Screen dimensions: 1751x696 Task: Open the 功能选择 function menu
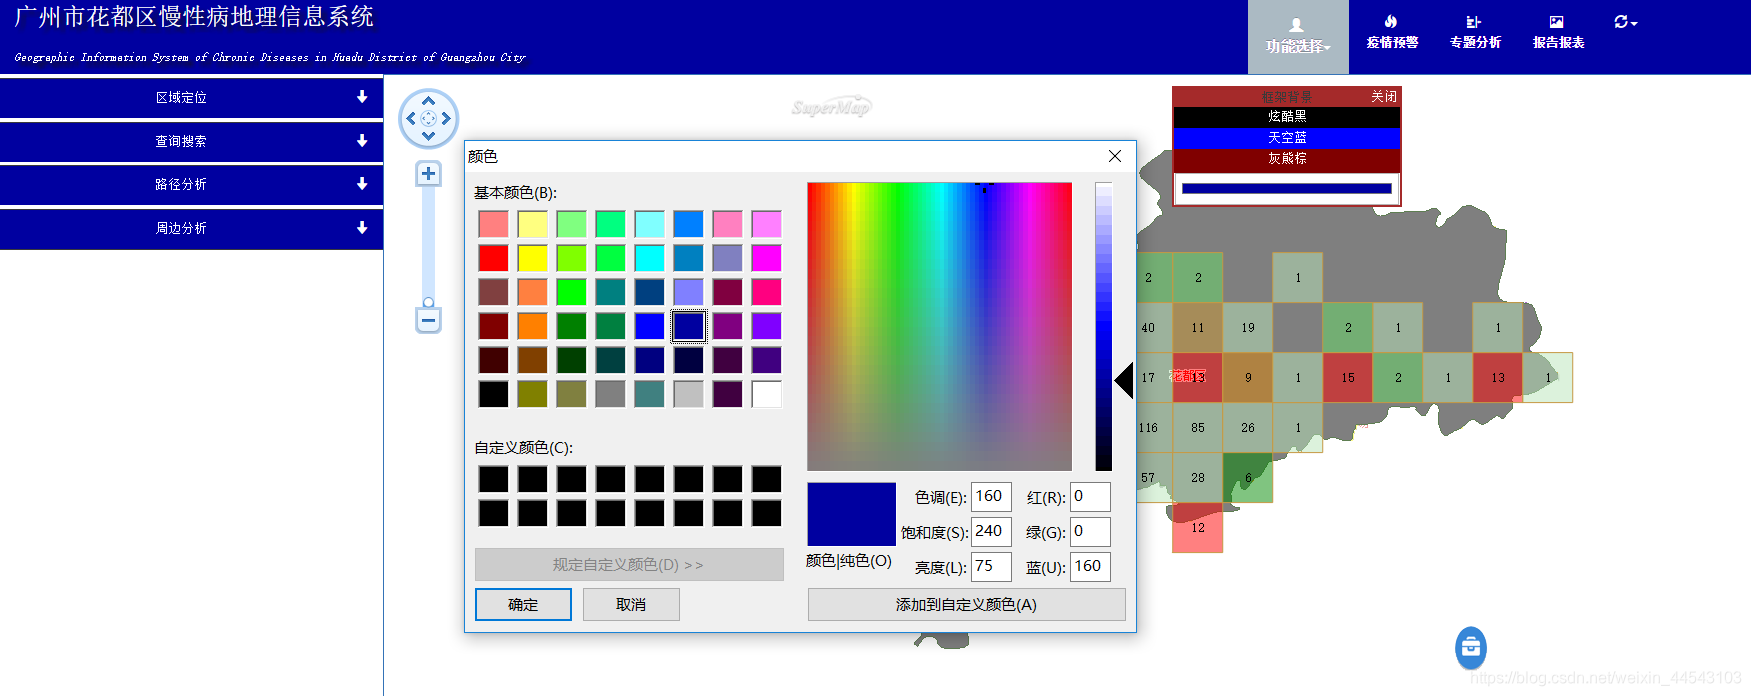1298,37
